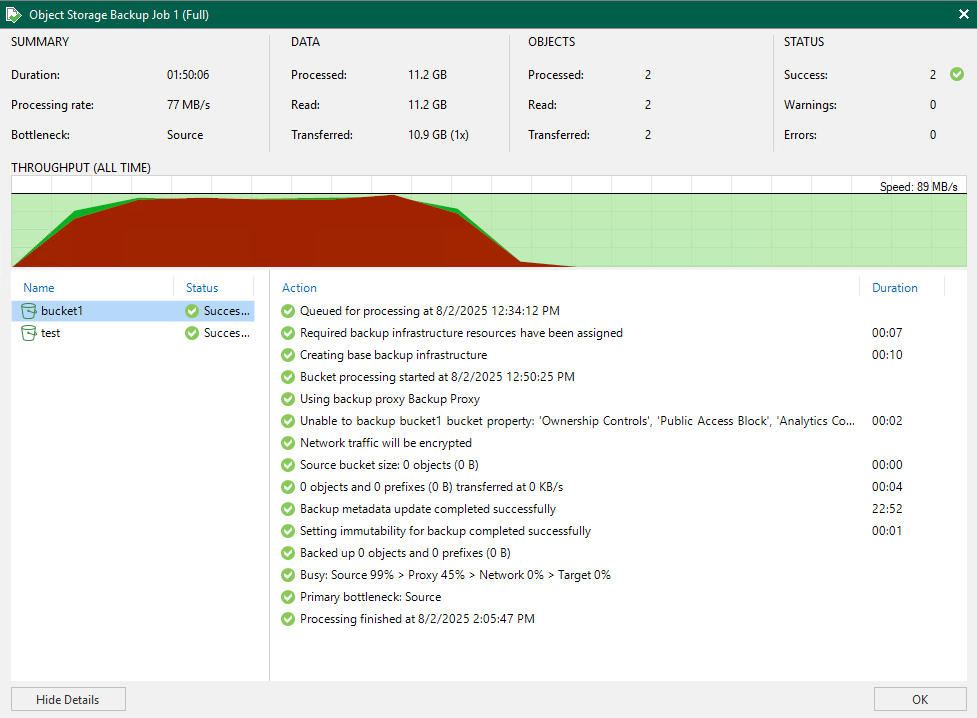The width and height of the screenshot is (977, 718).
Task: Click the checkmark beside Network traffic will be encrypted
Action: (x=288, y=443)
